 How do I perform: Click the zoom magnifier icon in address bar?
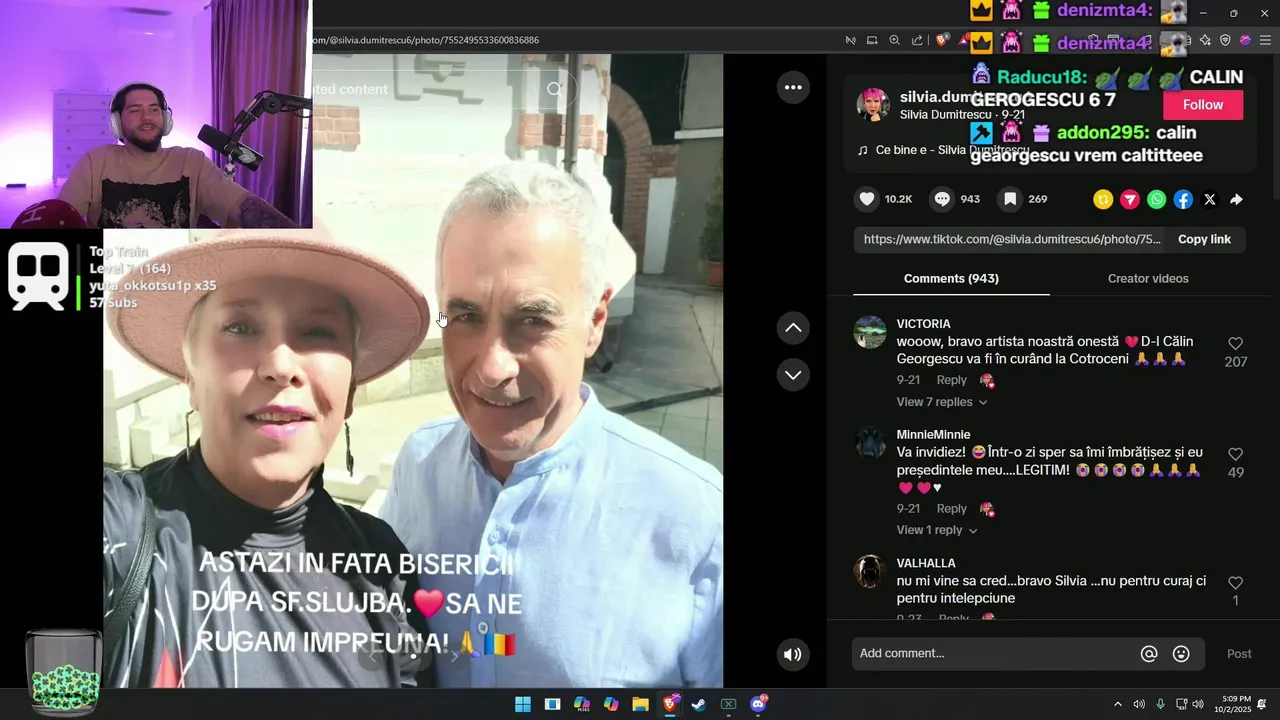click(x=894, y=40)
